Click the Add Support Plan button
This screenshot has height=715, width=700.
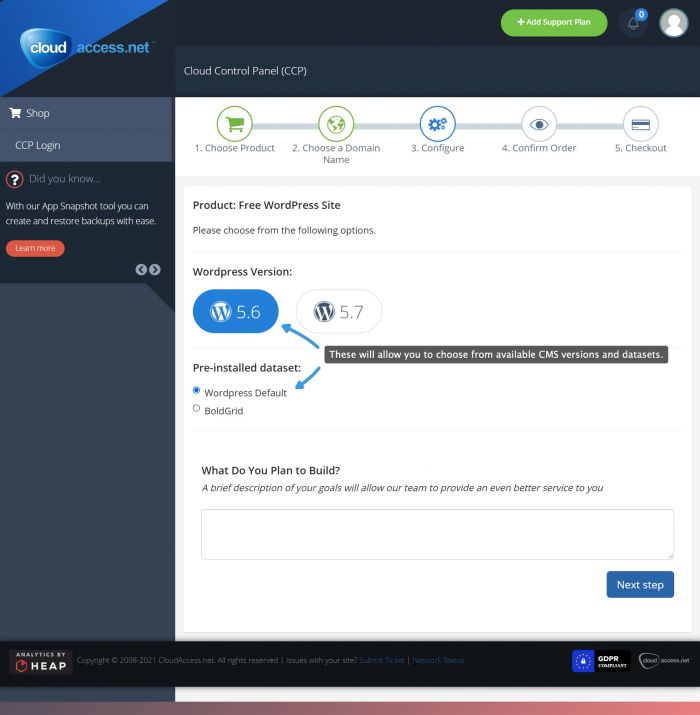(554, 22)
